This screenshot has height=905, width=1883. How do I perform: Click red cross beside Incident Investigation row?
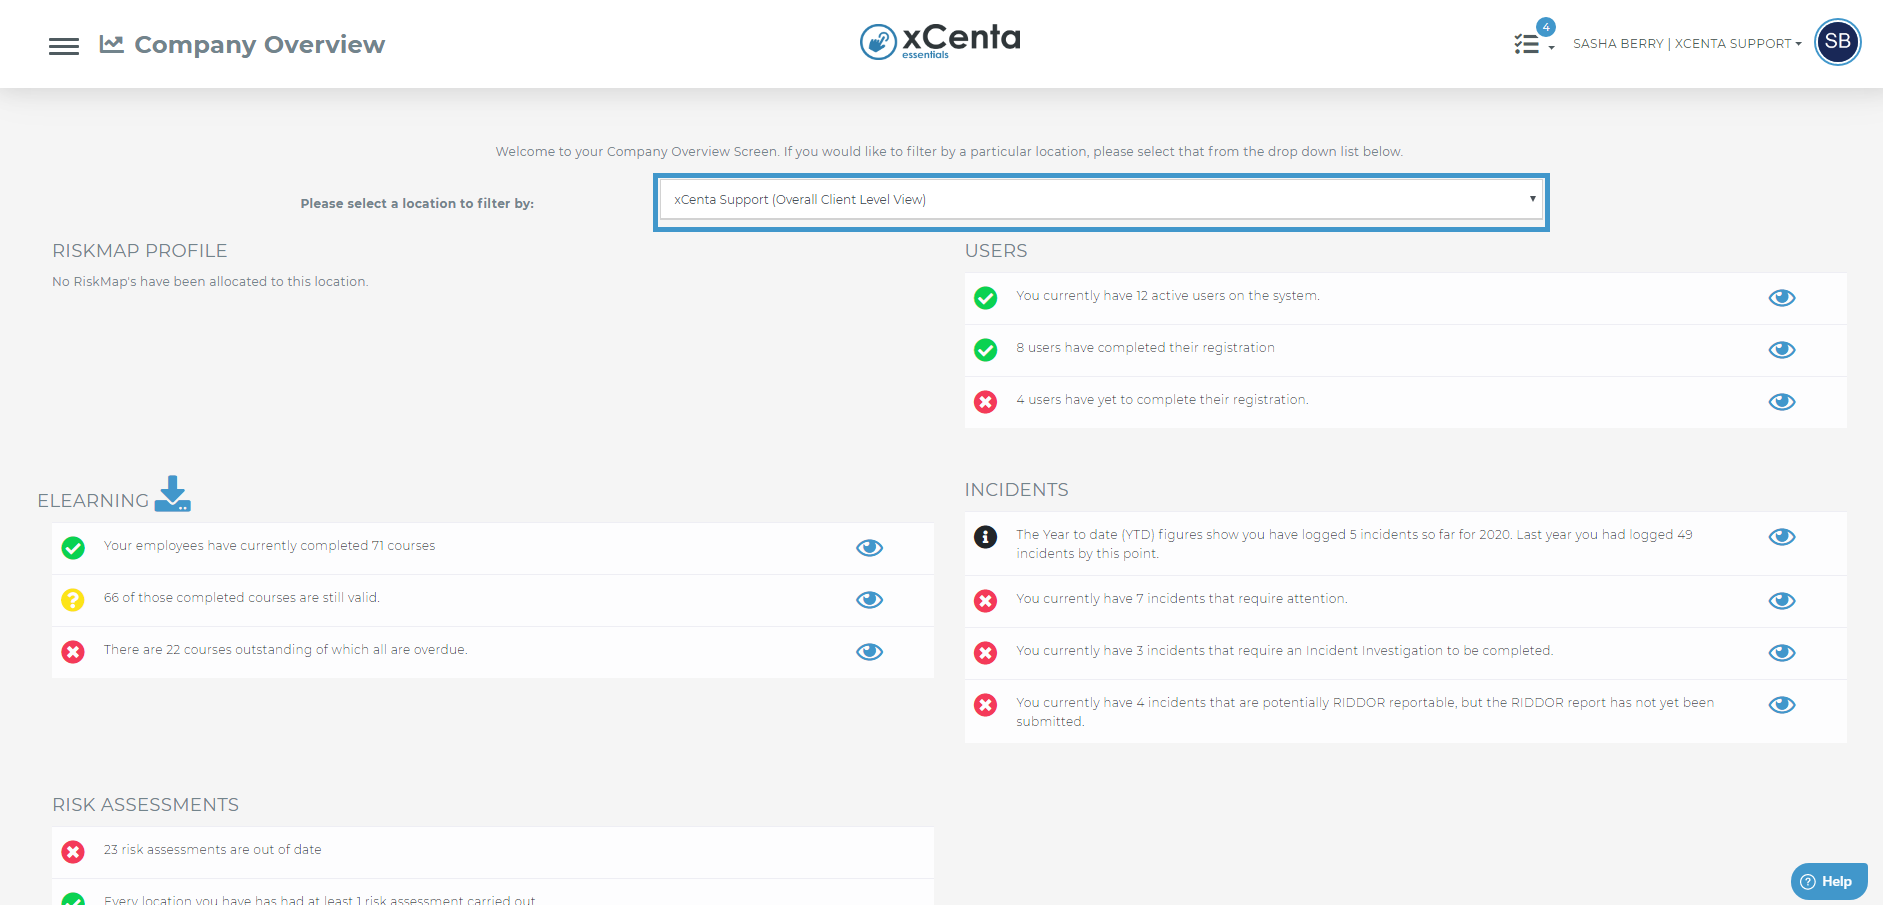coord(986,653)
